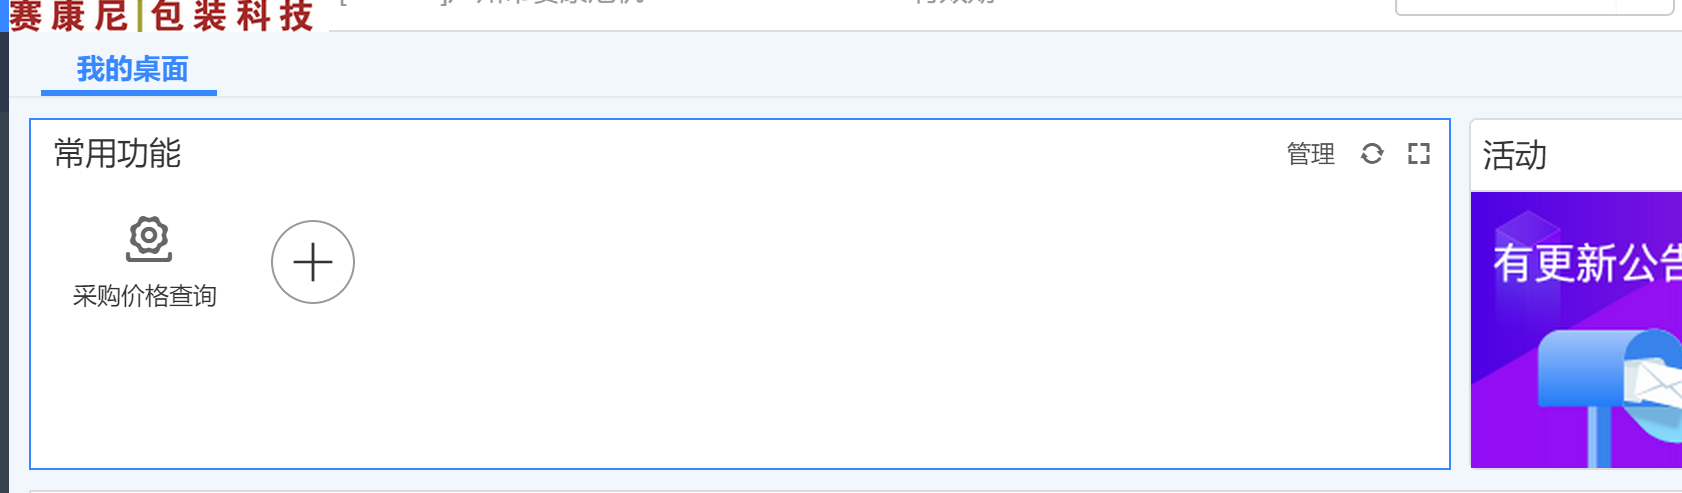The height and width of the screenshot is (493, 1682).
Task: Click the 常用功能 panel title
Action: click(117, 153)
